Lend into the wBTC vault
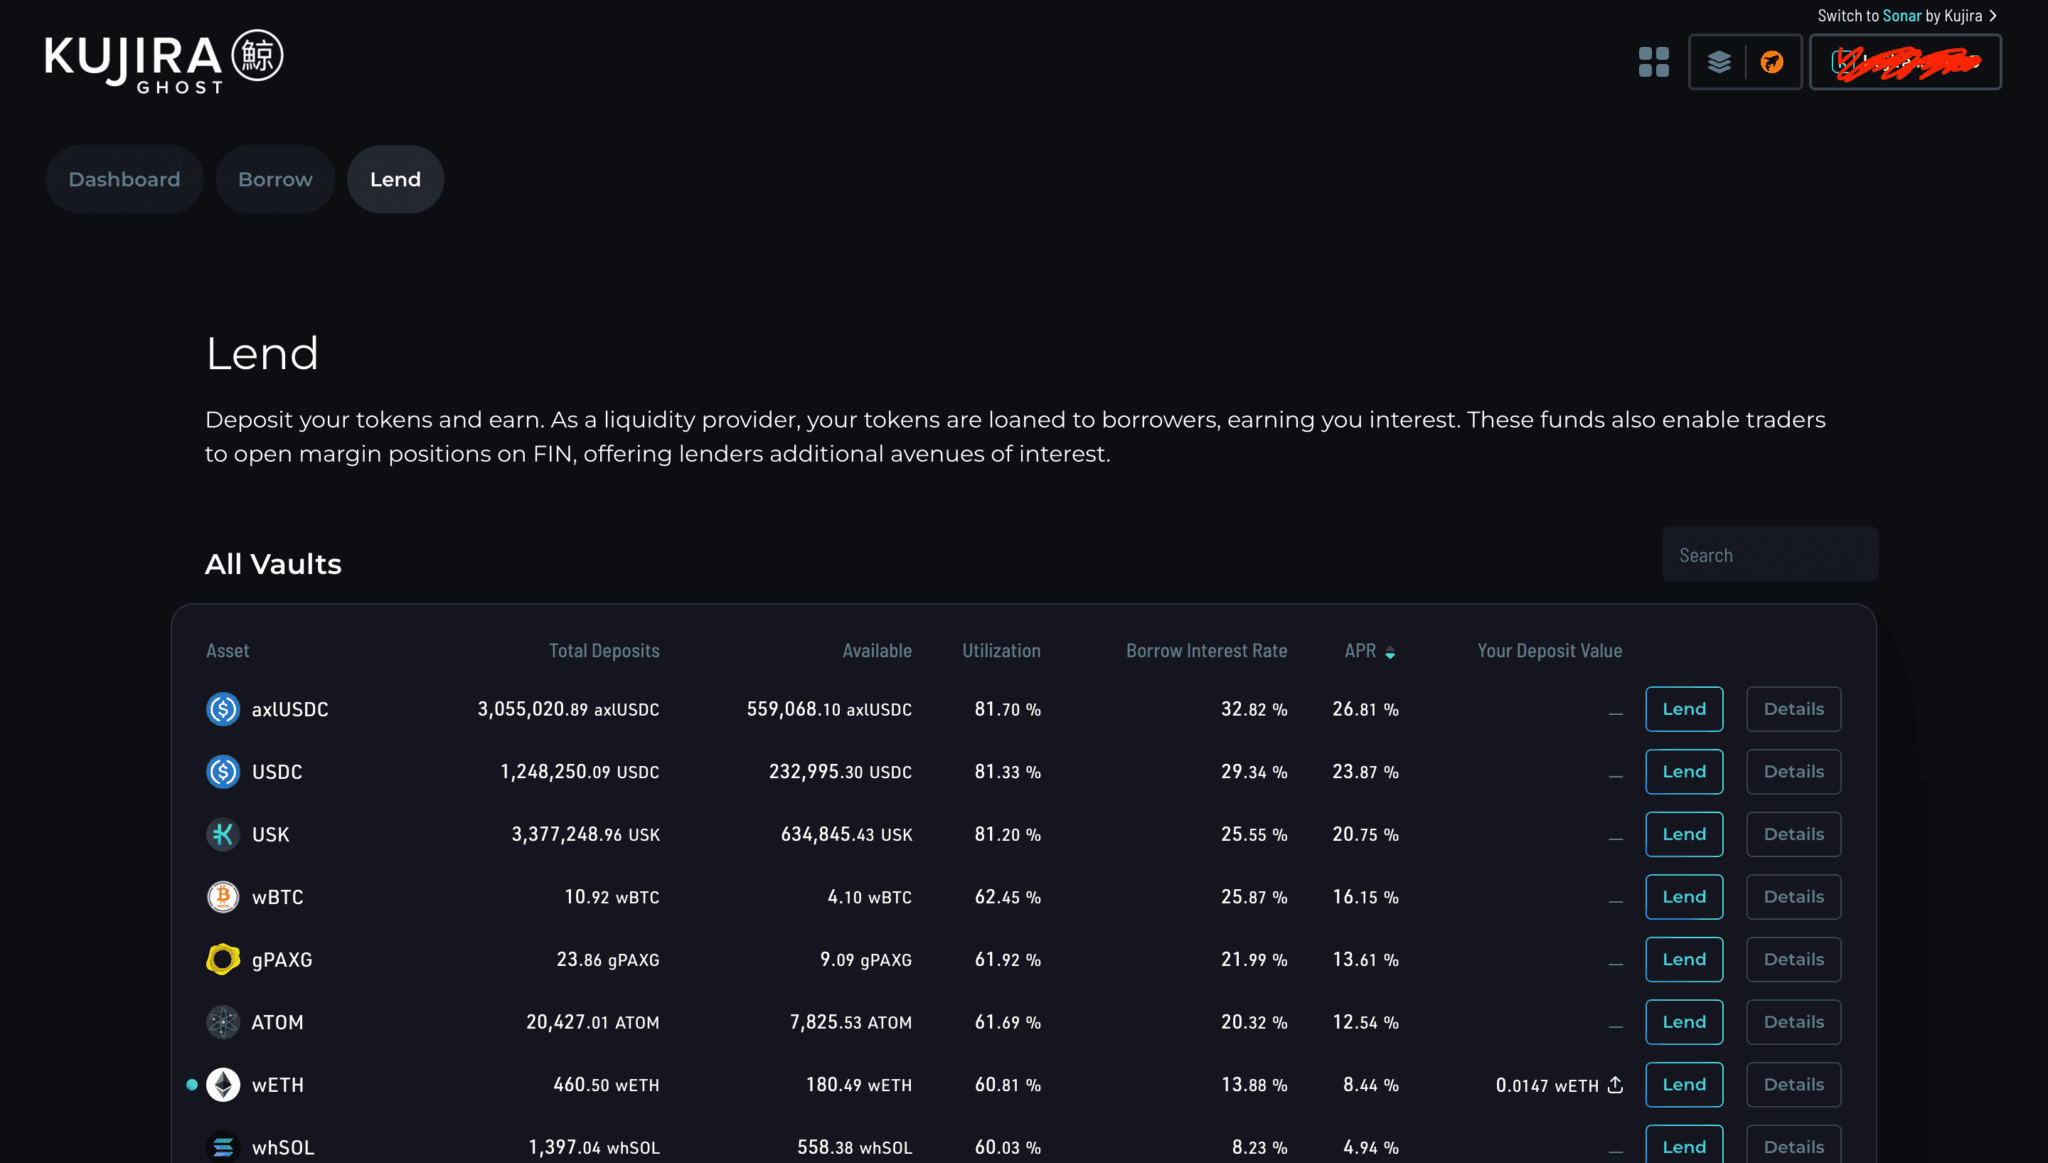The height and width of the screenshot is (1163, 2048). coord(1684,897)
